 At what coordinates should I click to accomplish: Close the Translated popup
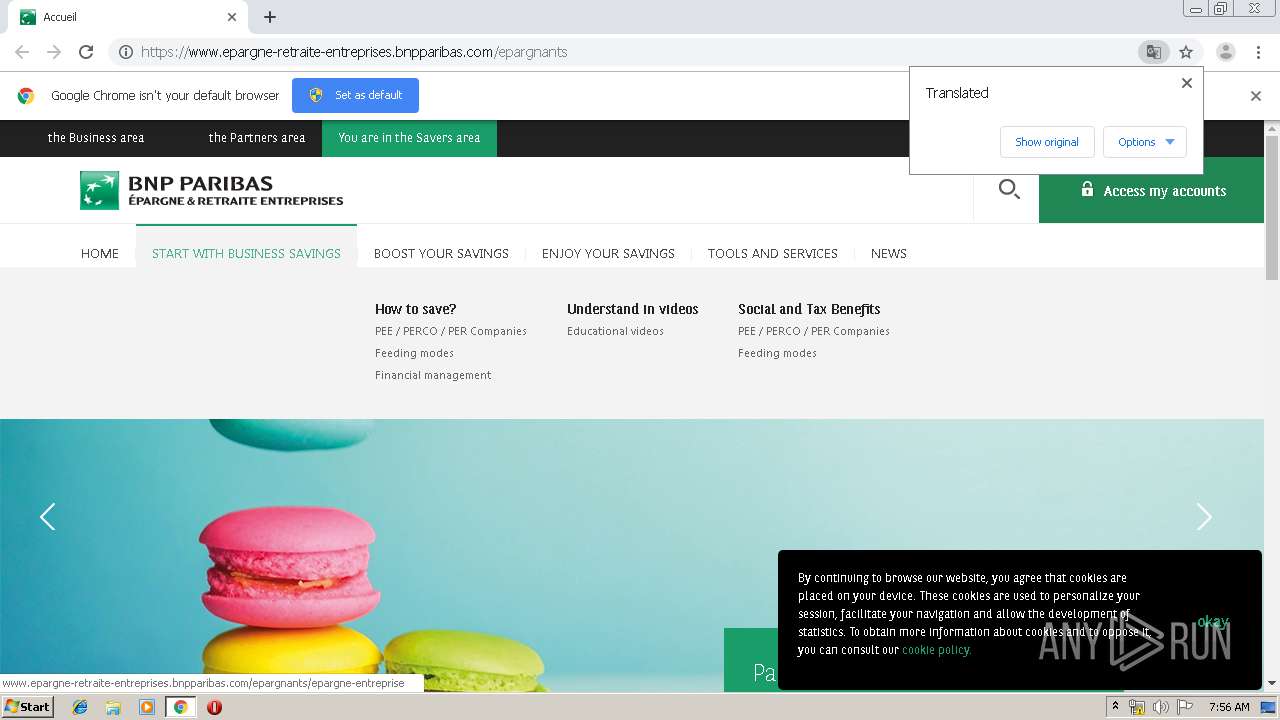[x=1187, y=83]
